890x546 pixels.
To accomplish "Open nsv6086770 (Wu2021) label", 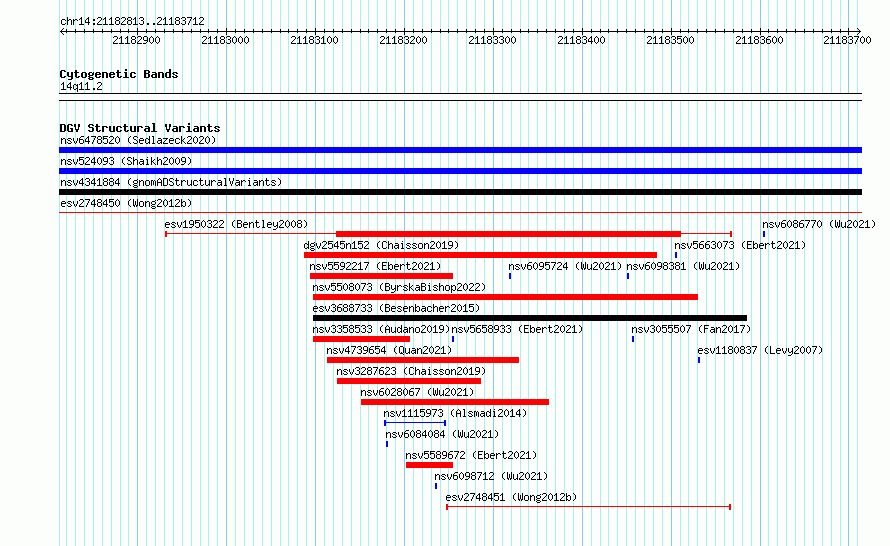I will coord(819,224).
